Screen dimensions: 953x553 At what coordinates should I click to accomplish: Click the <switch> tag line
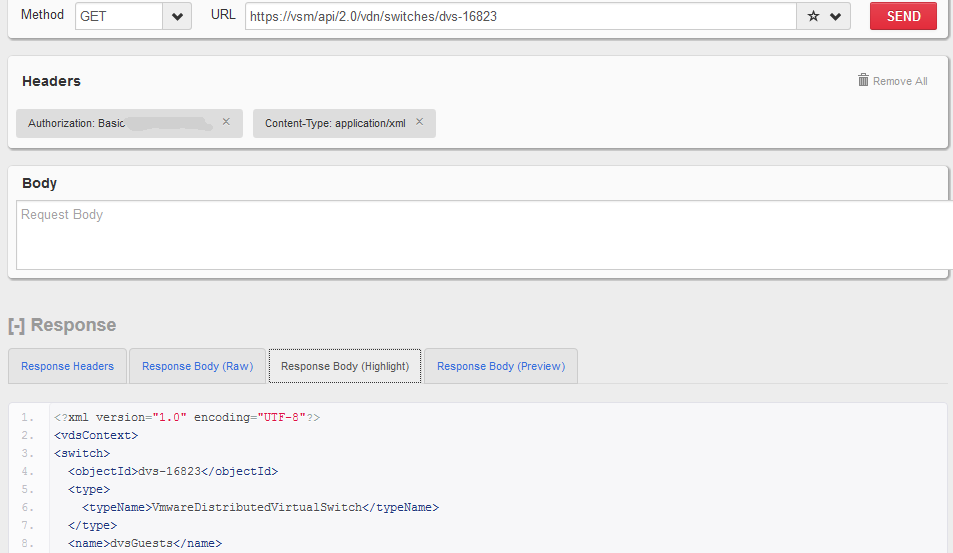[82, 453]
